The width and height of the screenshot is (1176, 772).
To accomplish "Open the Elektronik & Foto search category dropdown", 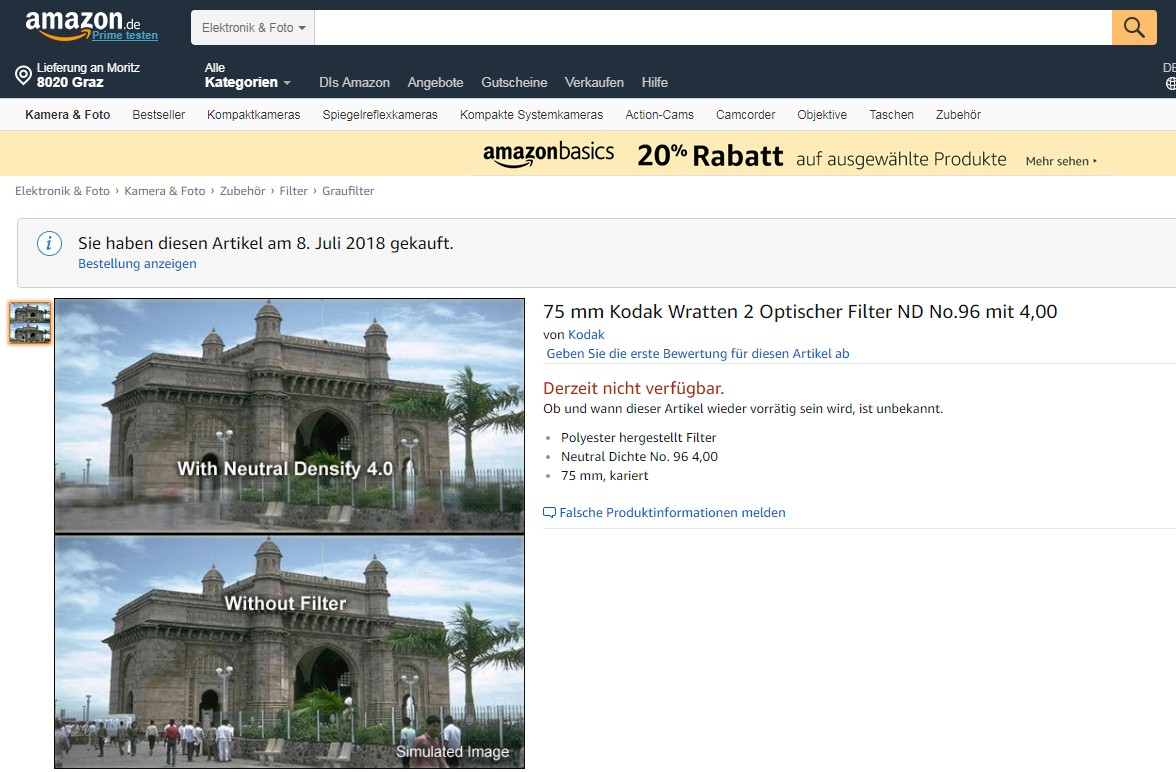I will (253, 28).
